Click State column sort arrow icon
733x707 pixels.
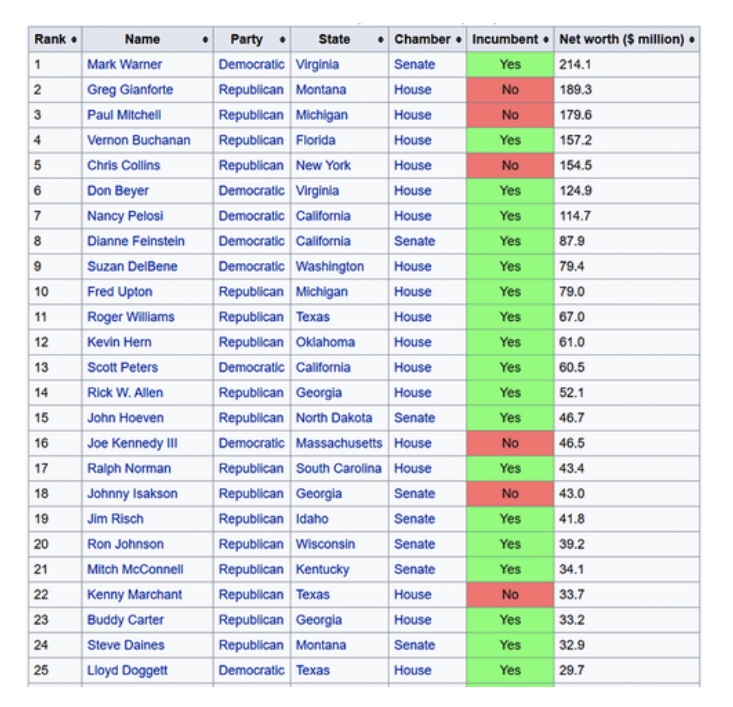click(382, 40)
